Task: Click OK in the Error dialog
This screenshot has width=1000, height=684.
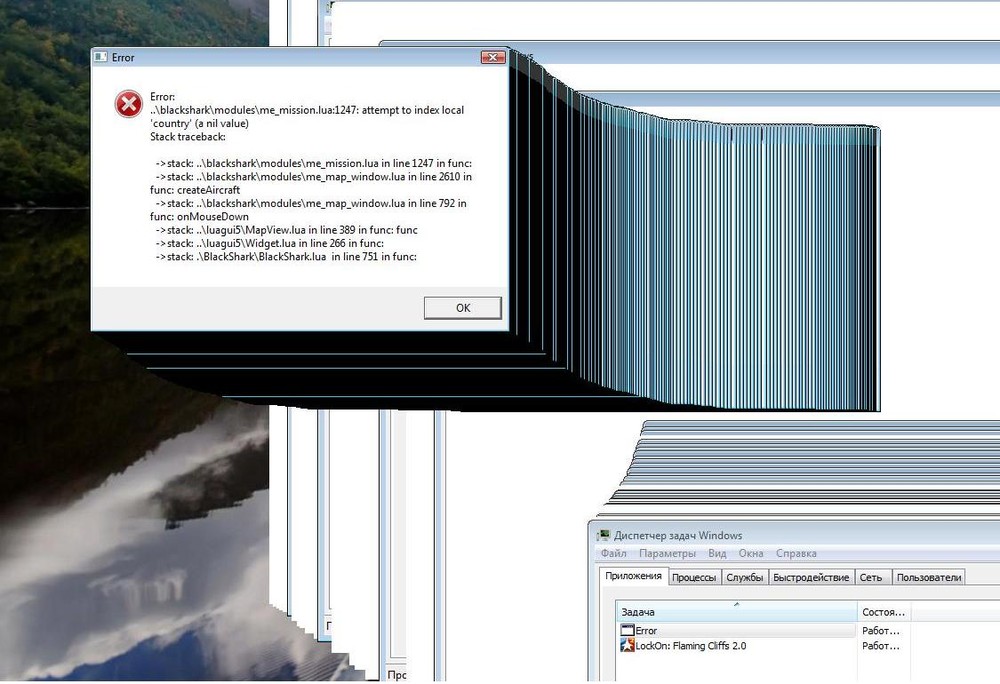Action: (x=462, y=308)
